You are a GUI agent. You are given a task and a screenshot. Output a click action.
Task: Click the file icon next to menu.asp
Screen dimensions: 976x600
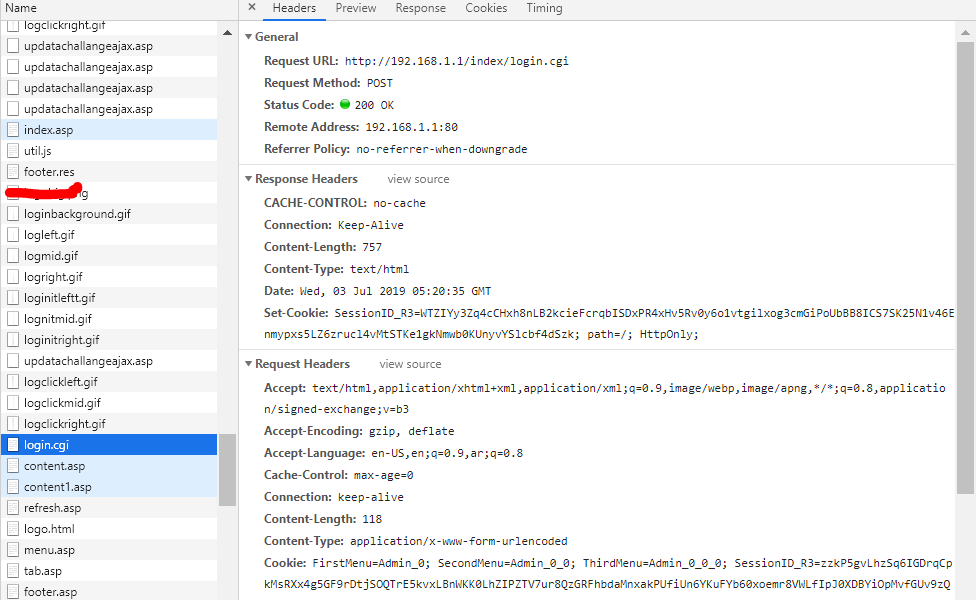[x=13, y=549]
